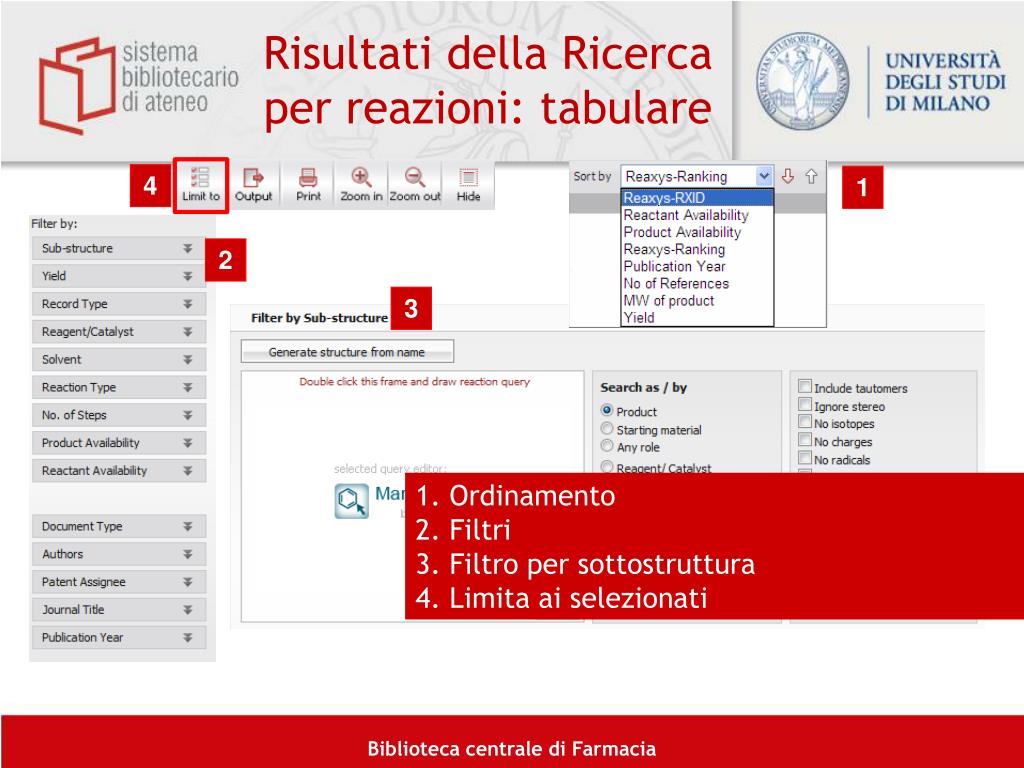Click the Zoom in magnifier icon
1024x768 pixels.
click(361, 185)
